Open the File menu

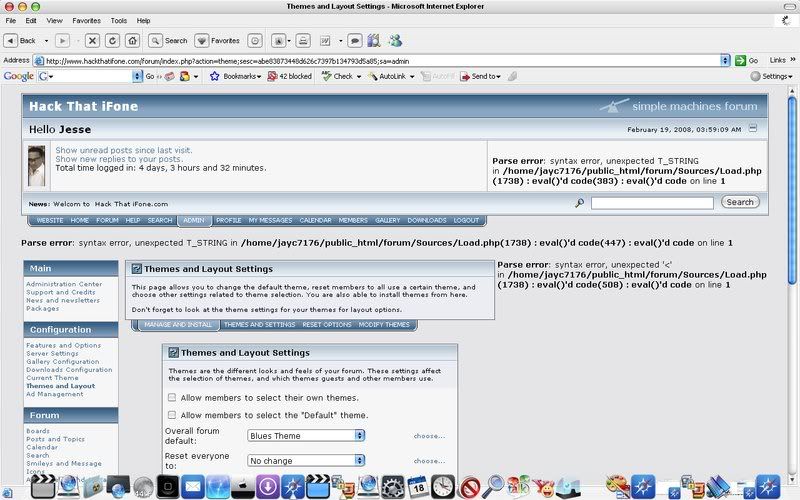[11, 21]
